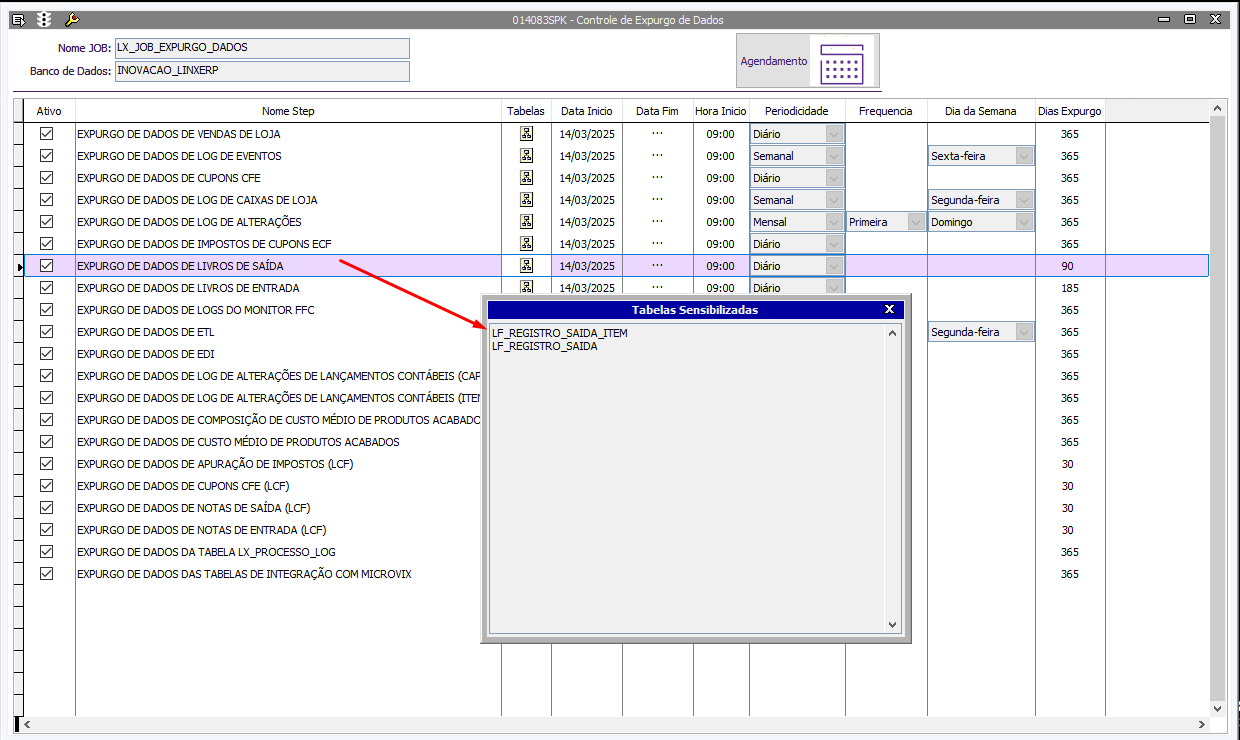Select row EXPURGO DE DADOS DE LOGS DO MONITOR FFC
The height and width of the screenshot is (740, 1240).
(x=196, y=310)
